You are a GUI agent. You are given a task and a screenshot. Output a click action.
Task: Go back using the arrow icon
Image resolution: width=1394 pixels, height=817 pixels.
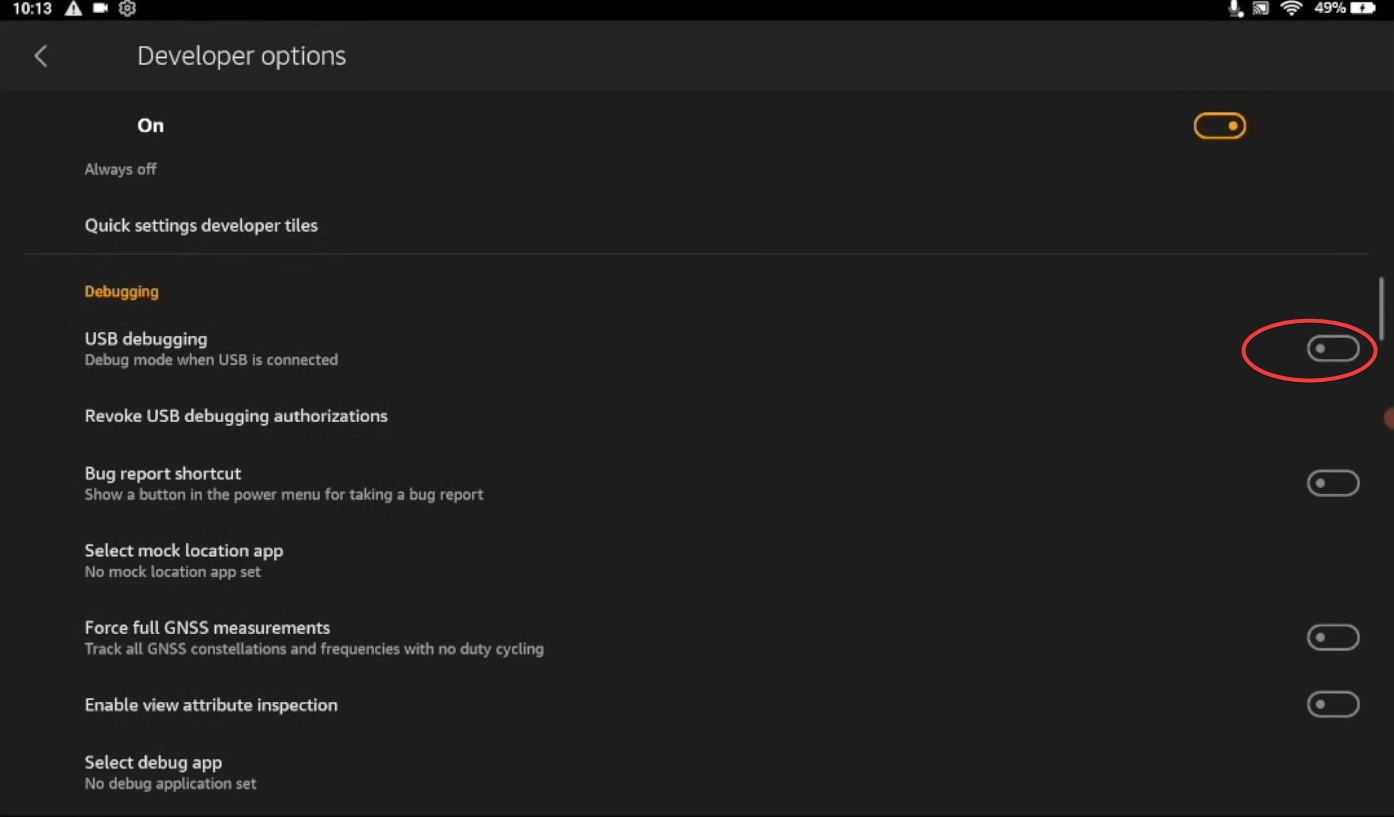(41, 56)
